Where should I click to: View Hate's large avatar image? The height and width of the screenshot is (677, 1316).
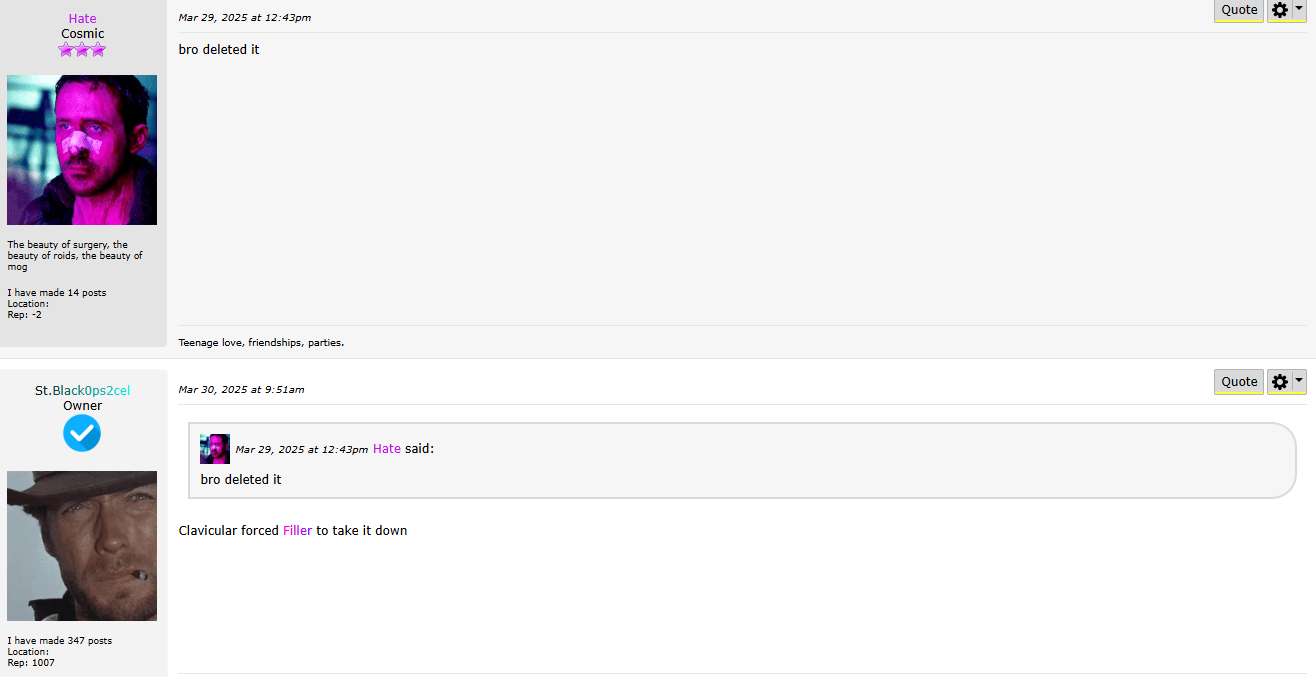click(82, 150)
